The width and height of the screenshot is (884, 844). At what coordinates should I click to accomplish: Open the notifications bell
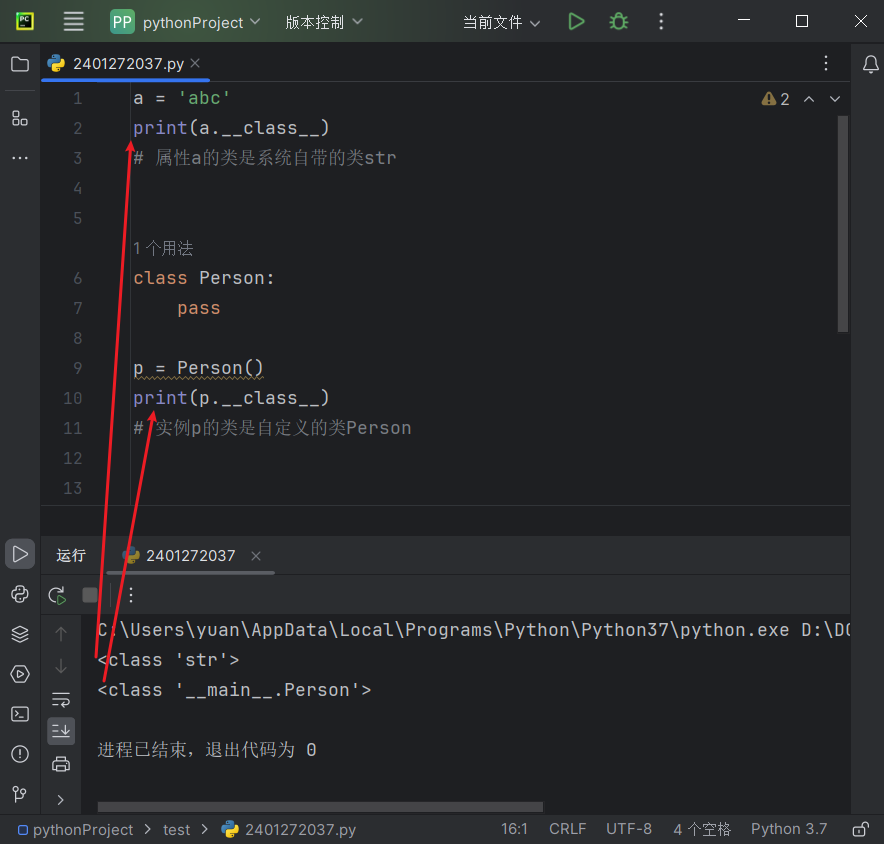click(870, 64)
